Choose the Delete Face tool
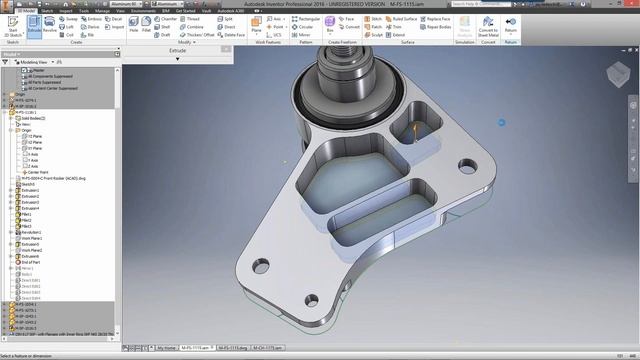640x360 pixels. click(x=231, y=35)
